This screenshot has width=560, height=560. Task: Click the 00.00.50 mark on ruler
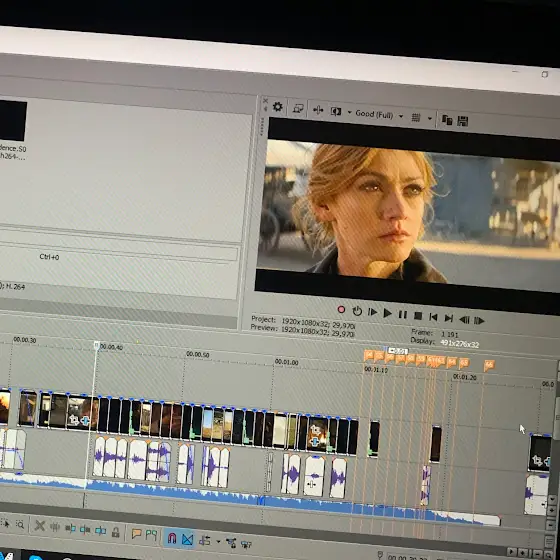pos(198,354)
